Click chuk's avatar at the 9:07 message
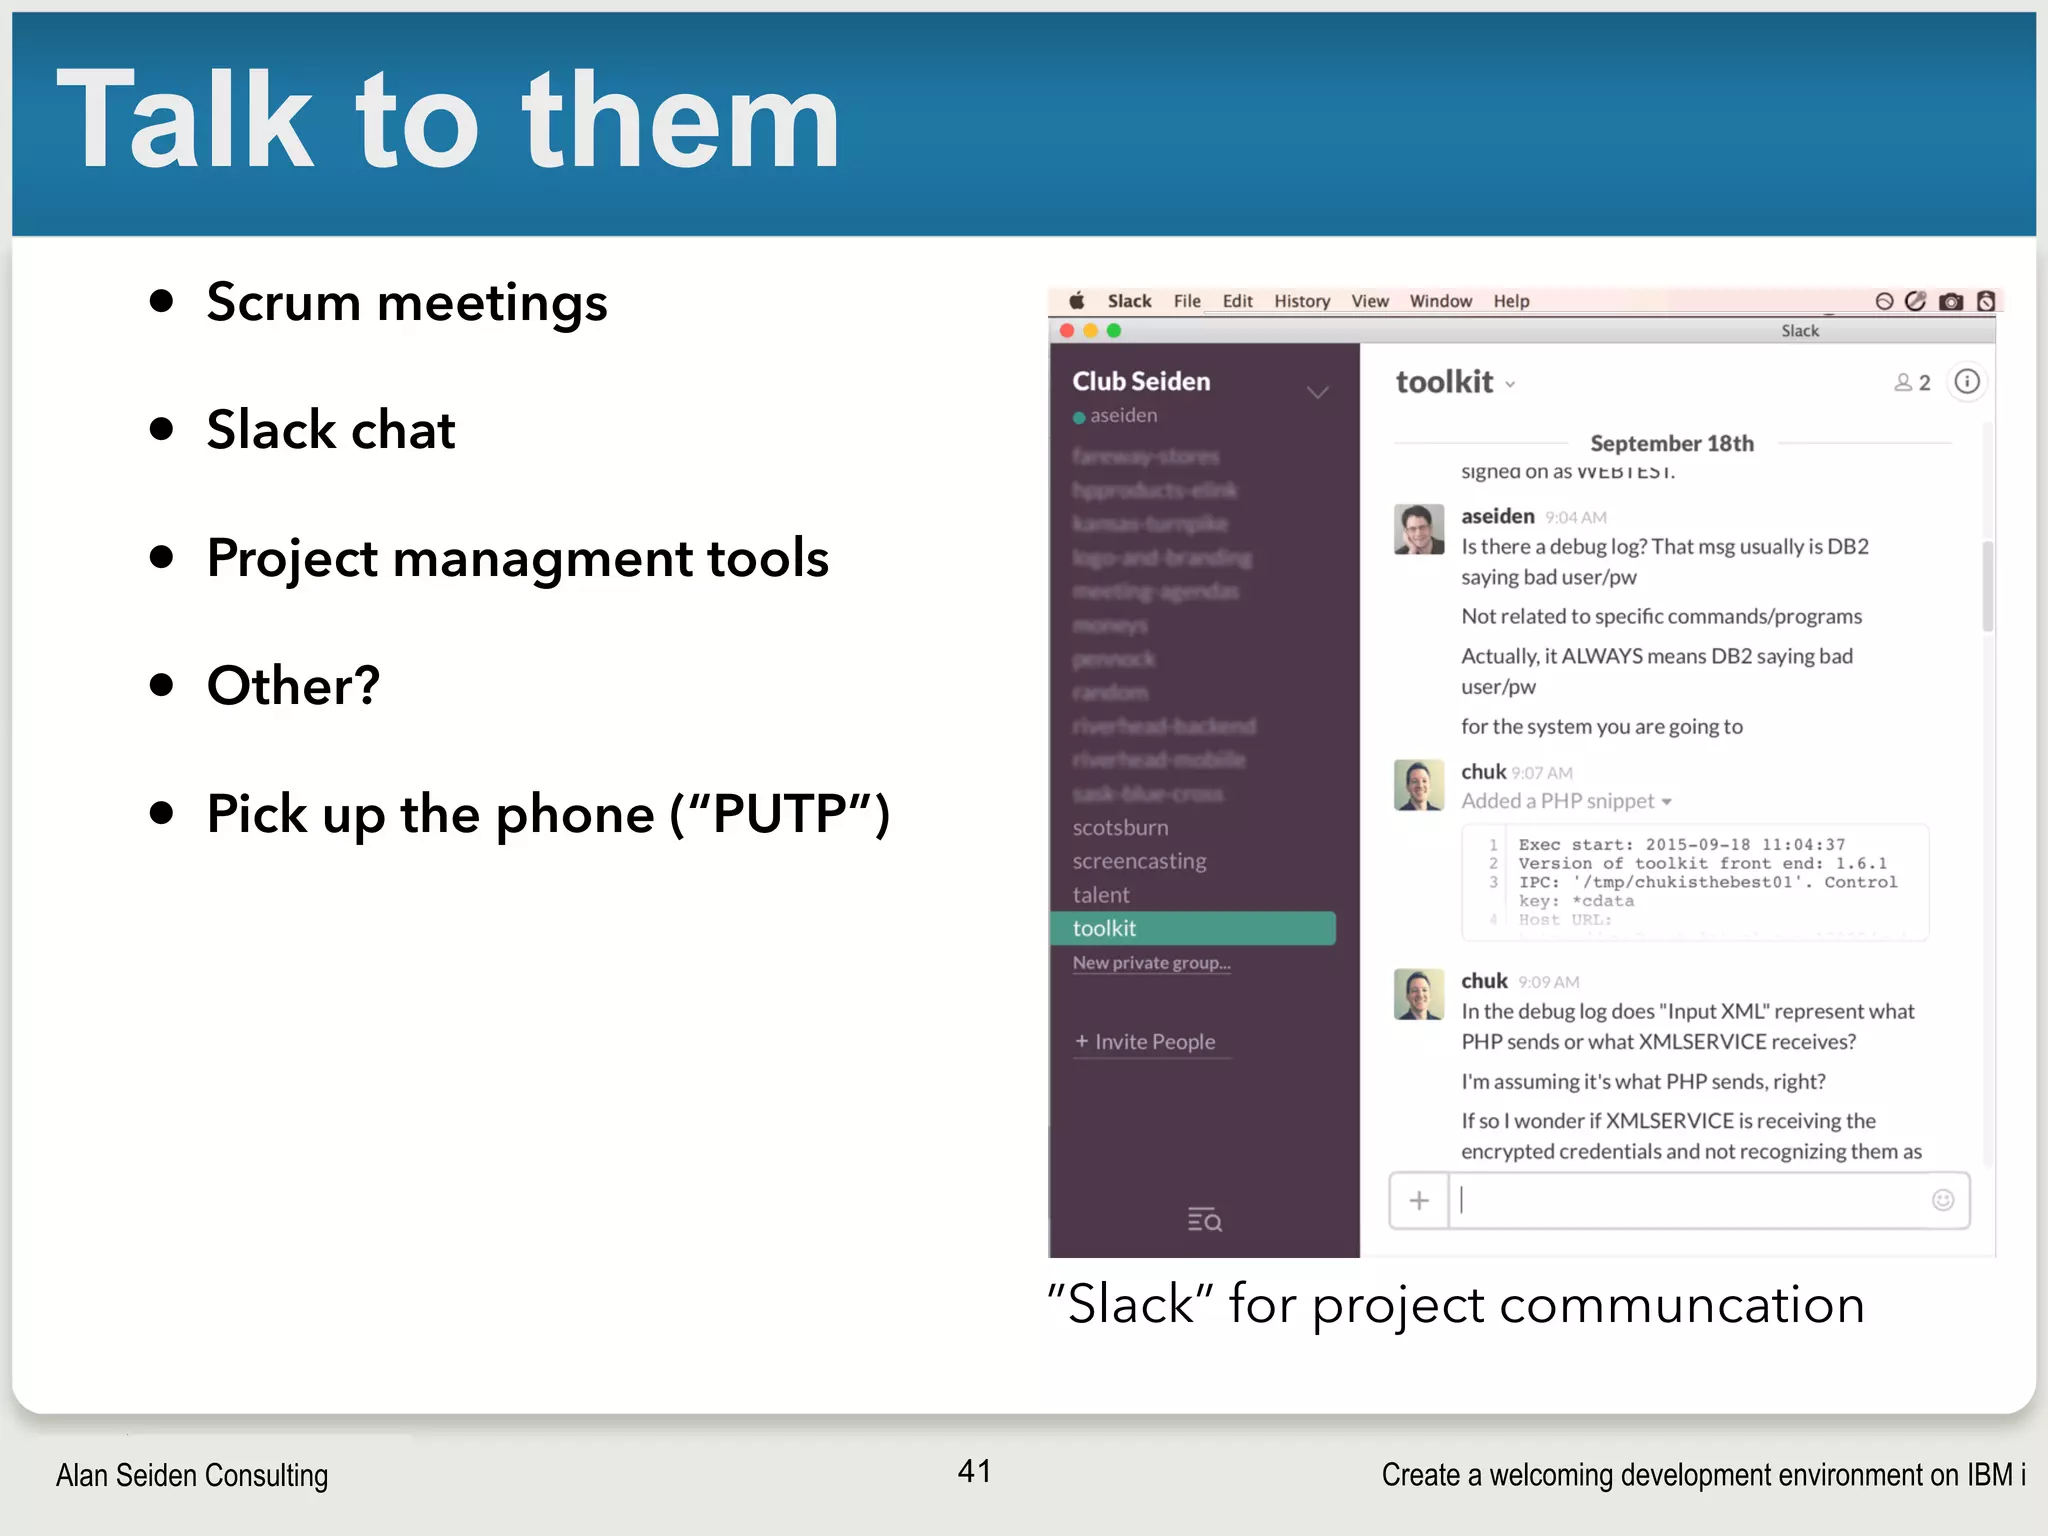 pyautogui.click(x=1419, y=785)
